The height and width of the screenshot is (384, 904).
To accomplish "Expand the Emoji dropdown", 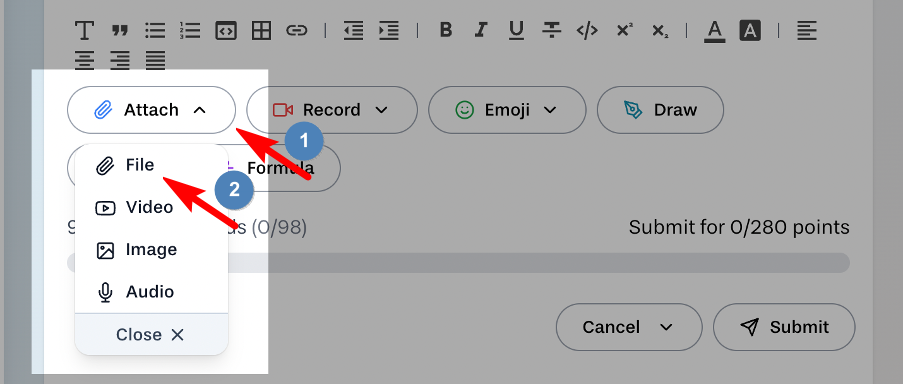I will pos(507,110).
